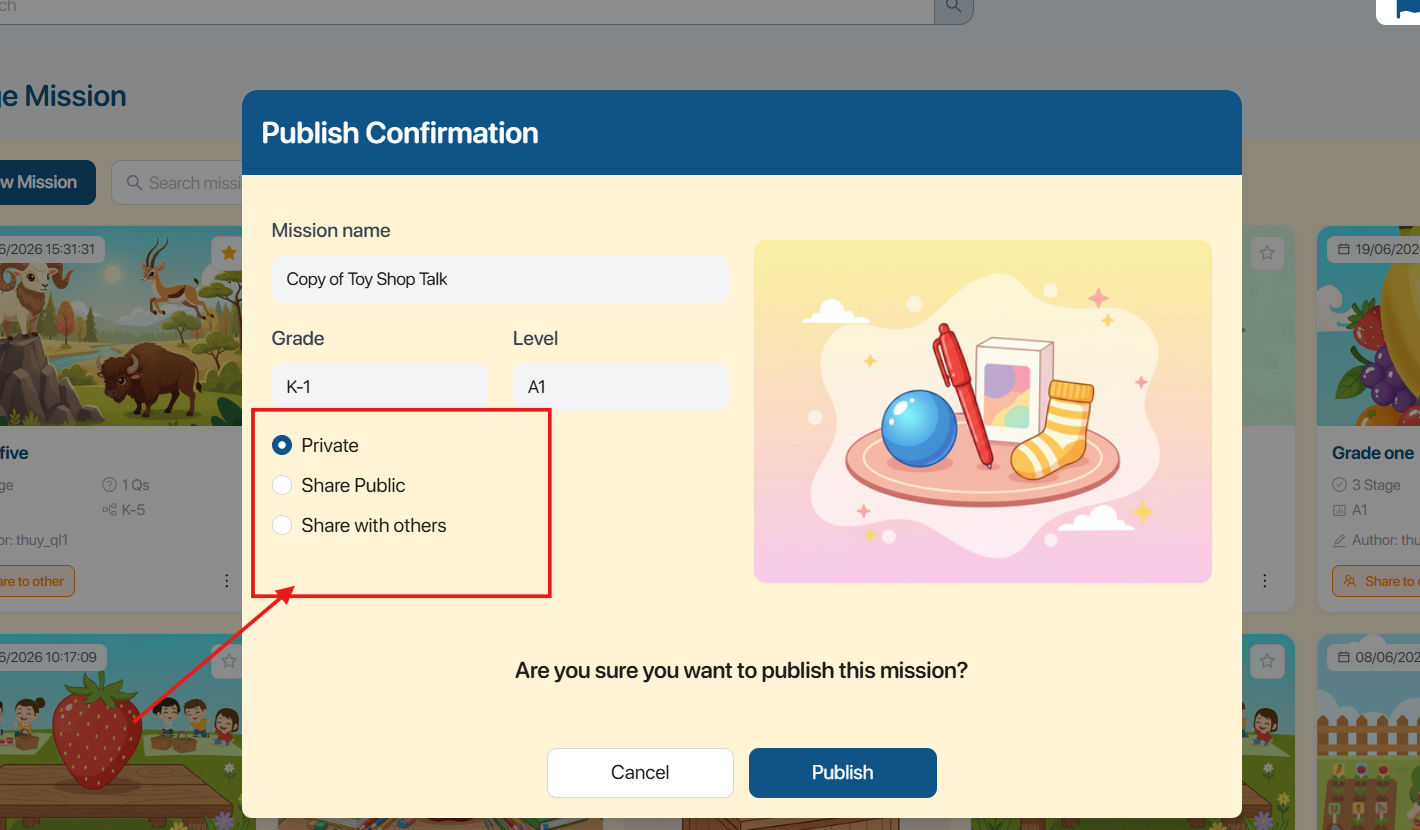Open three-dot menu on animal mission card
The width and height of the screenshot is (1420, 830).
pyautogui.click(x=227, y=581)
